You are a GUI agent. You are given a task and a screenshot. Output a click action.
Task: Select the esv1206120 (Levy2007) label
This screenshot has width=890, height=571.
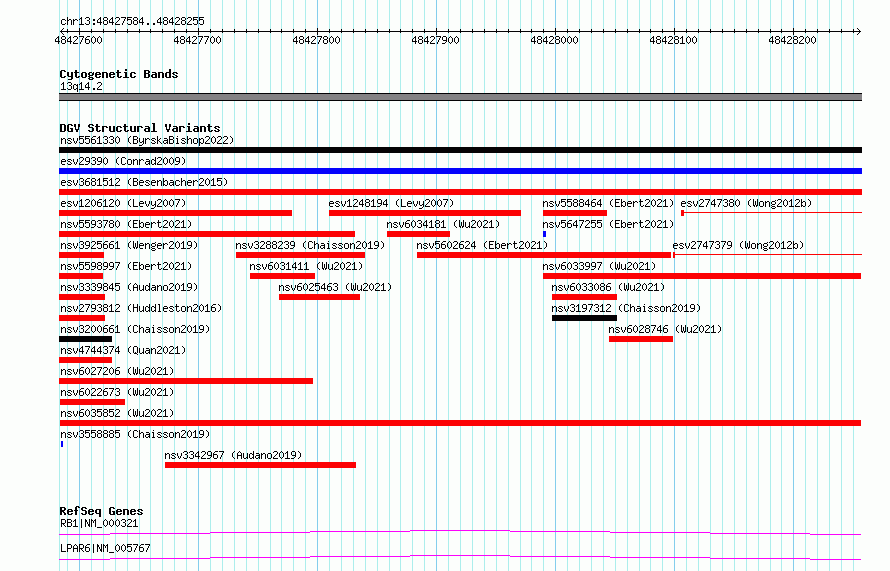pos(123,203)
